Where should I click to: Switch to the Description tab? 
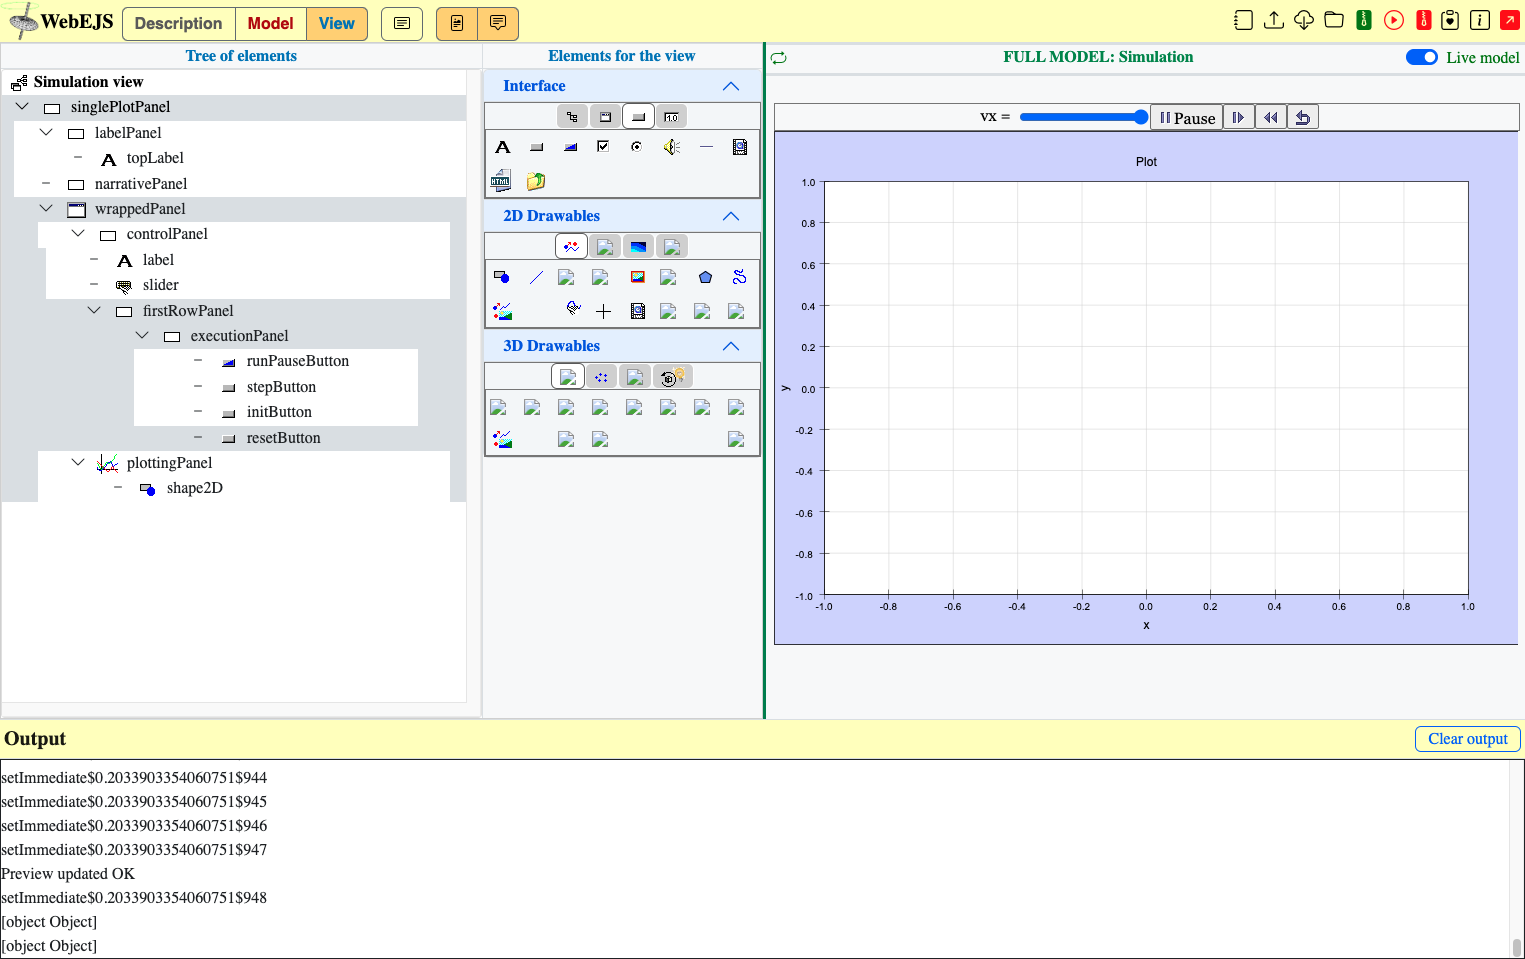pos(178,23)
